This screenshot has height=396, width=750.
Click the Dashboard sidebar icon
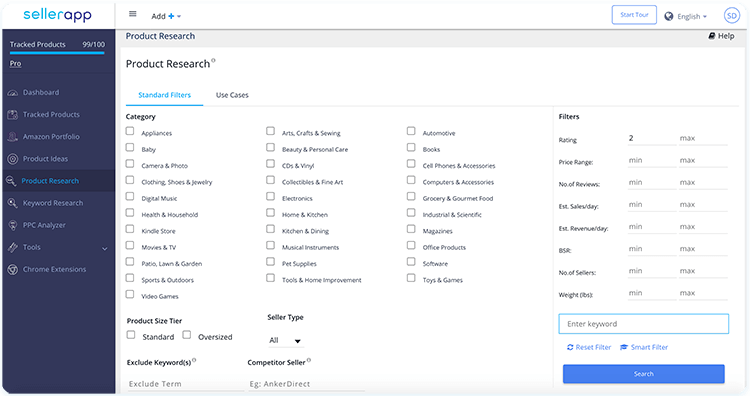click(13, 93)
